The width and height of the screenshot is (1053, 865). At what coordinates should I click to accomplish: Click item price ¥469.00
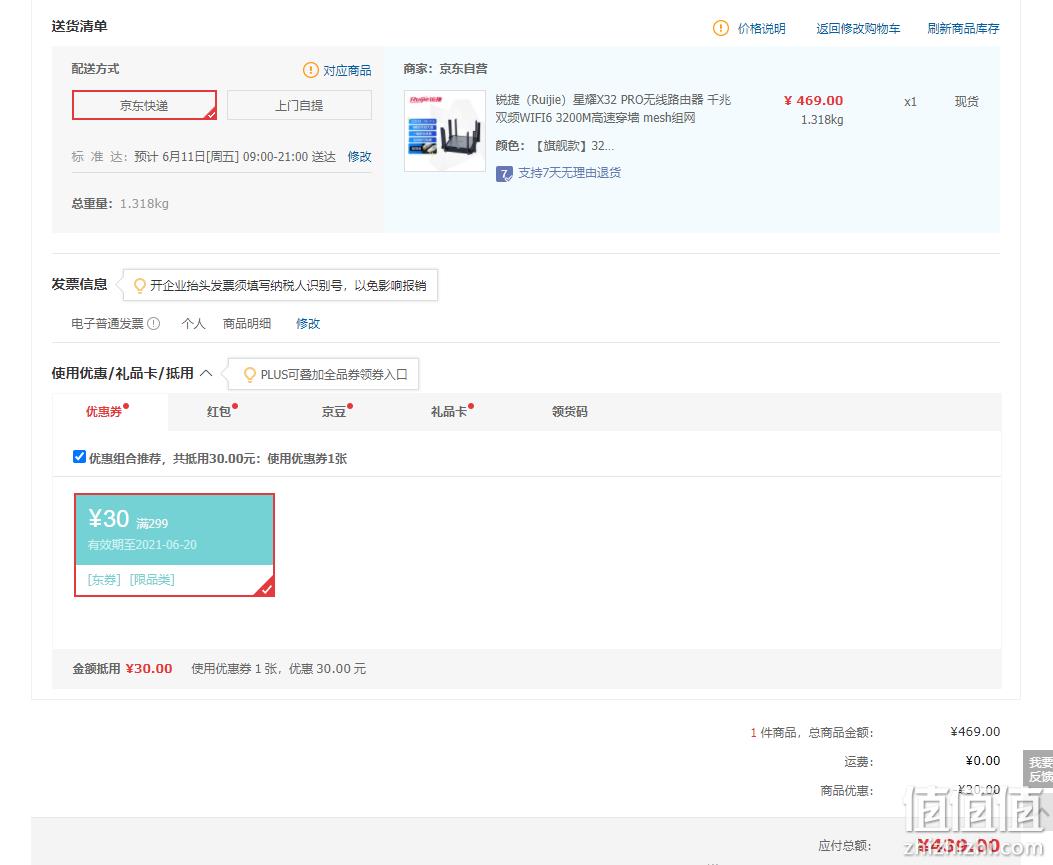813,101
